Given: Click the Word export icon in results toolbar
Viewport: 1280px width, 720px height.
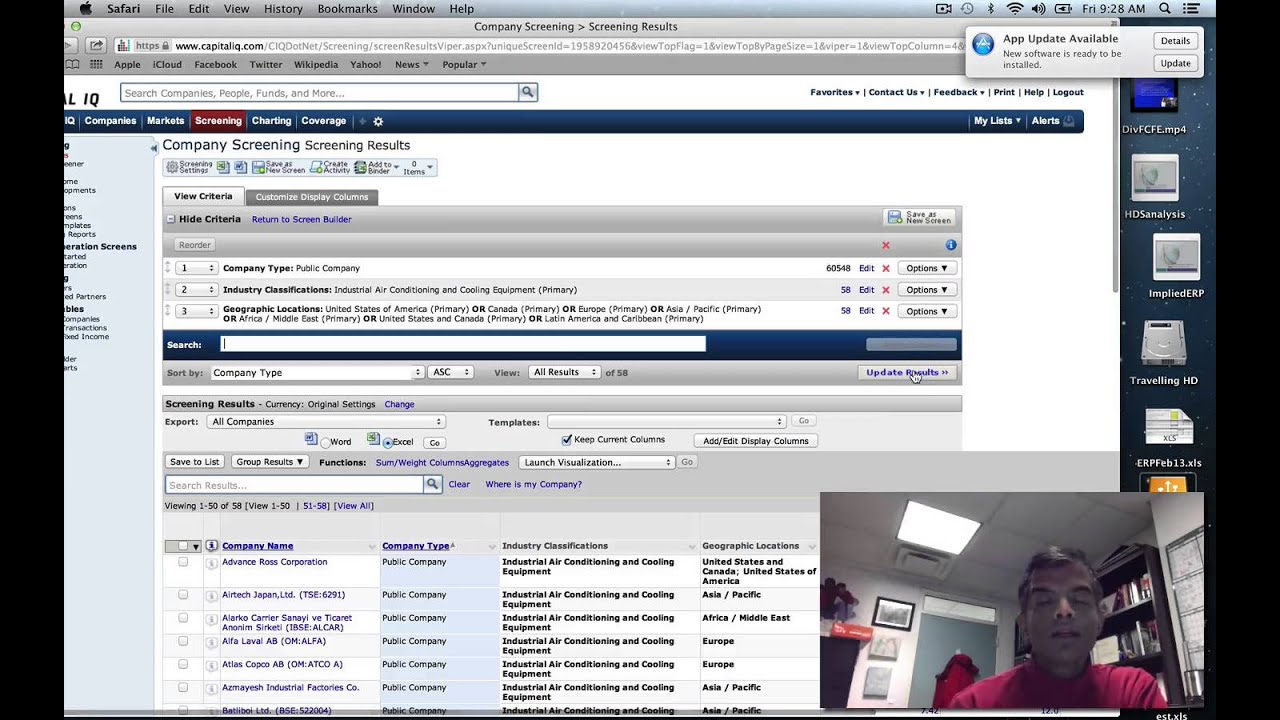Looking at the screenshot, I should (x=241, y=167).
